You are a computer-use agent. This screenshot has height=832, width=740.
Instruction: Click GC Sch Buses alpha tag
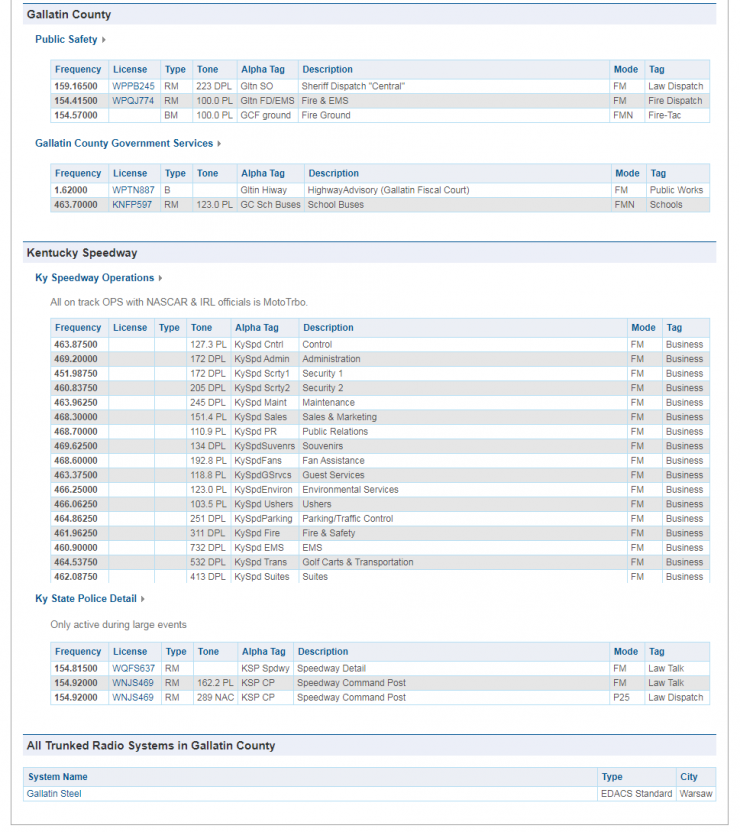pyautogui.click(x=270, y=205)
